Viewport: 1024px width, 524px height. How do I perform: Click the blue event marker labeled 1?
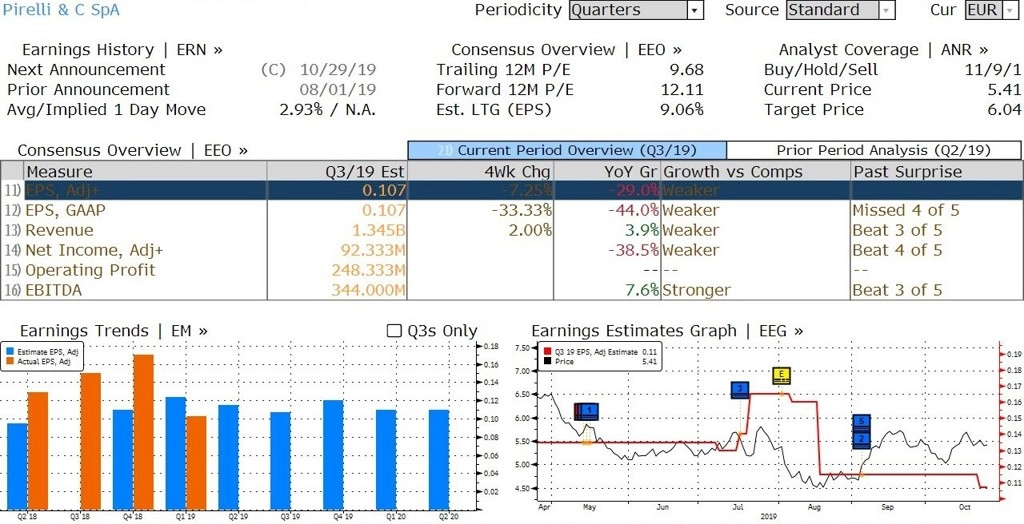pyautogui.click(x=588, y=411)
